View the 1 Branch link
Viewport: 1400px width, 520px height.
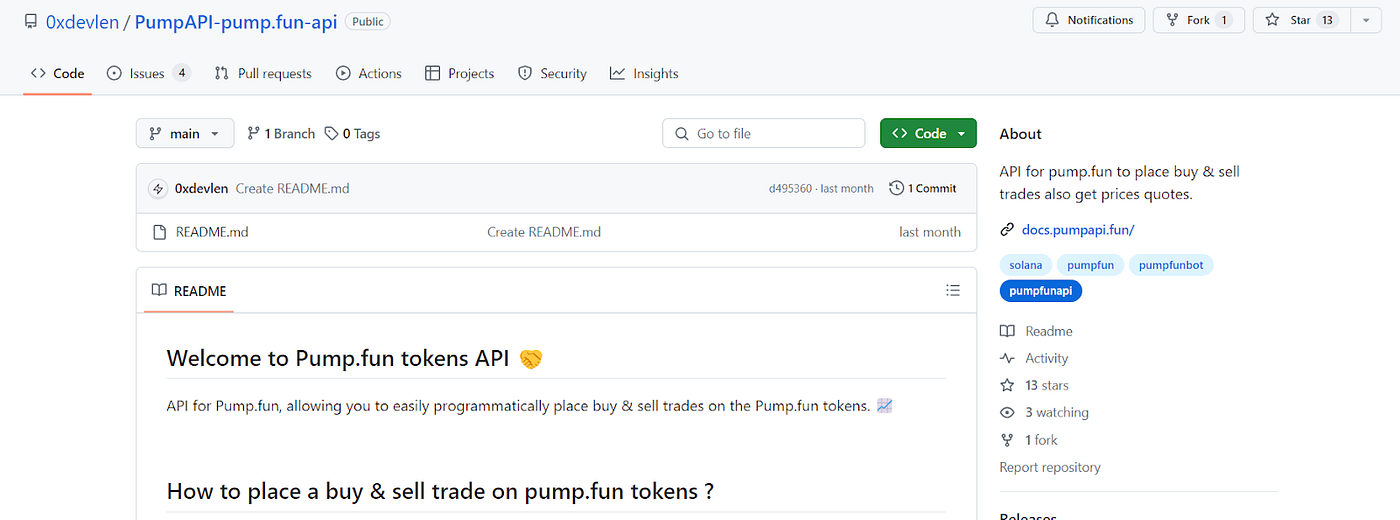point(281,133)
